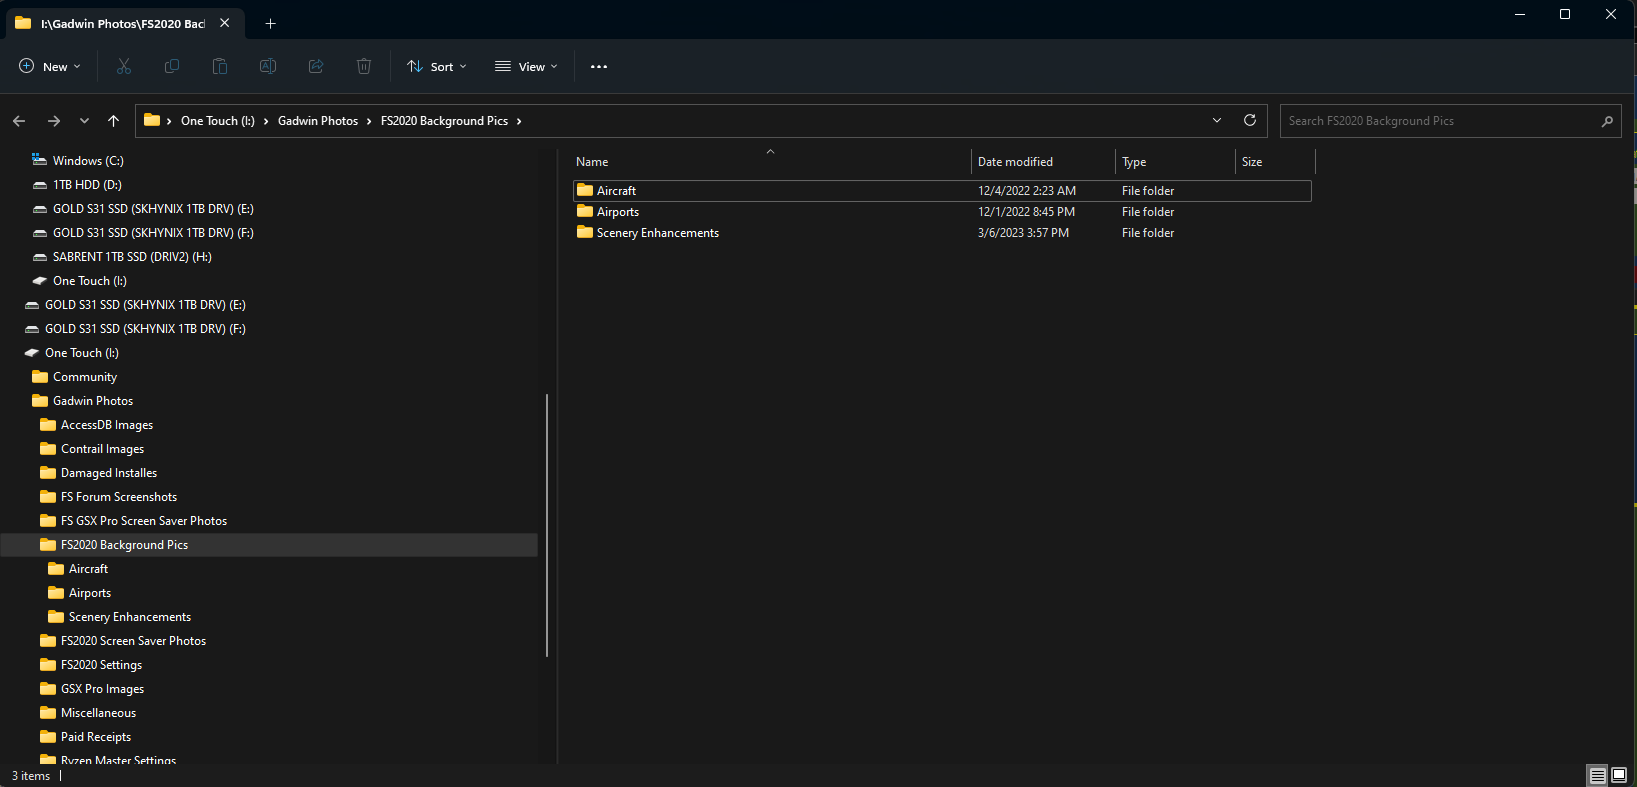
Task: Click the Airports folder icon in the file list
Action: (585, 211)
